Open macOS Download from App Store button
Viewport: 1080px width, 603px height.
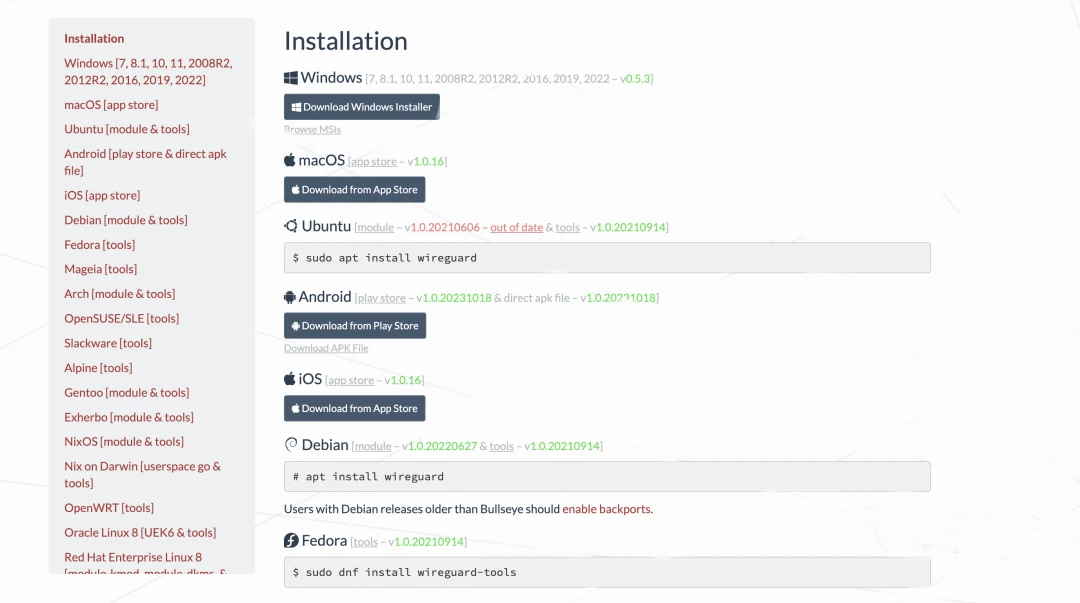354,190
